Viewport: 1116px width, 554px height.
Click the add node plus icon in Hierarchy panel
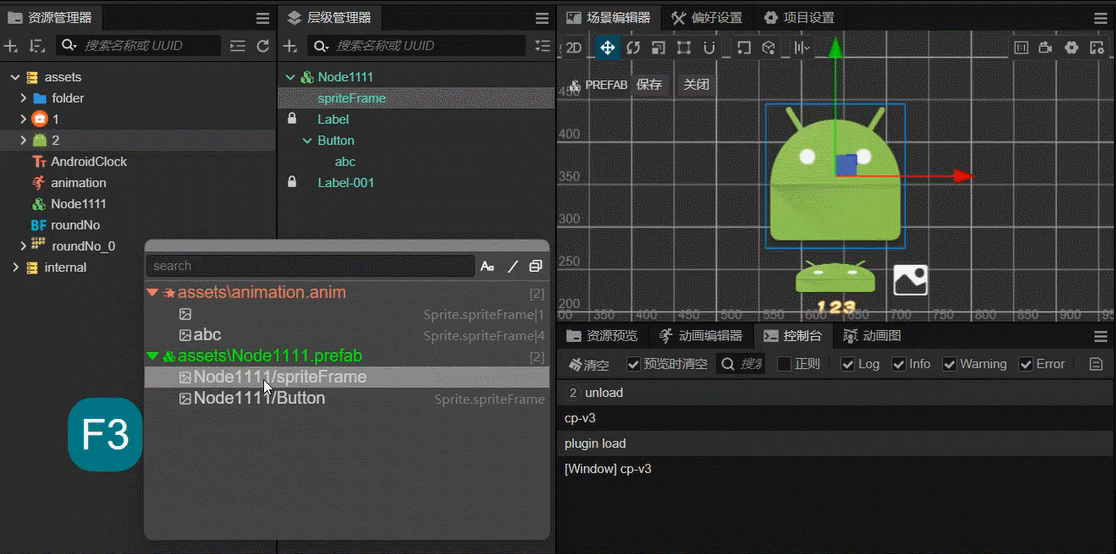[x=290, y=46]
